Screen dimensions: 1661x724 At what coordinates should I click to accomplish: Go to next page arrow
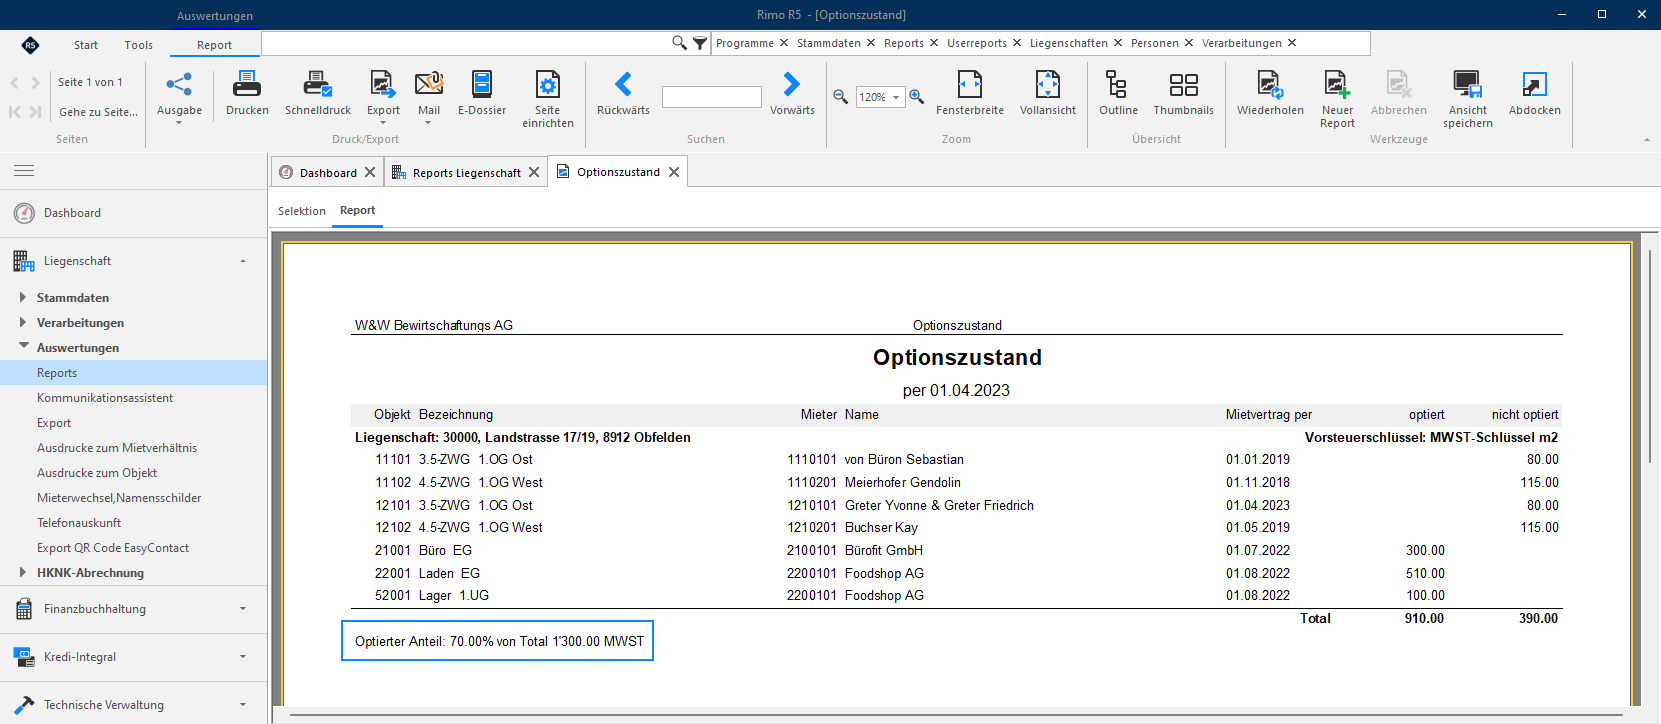click(x=36, y=83)
